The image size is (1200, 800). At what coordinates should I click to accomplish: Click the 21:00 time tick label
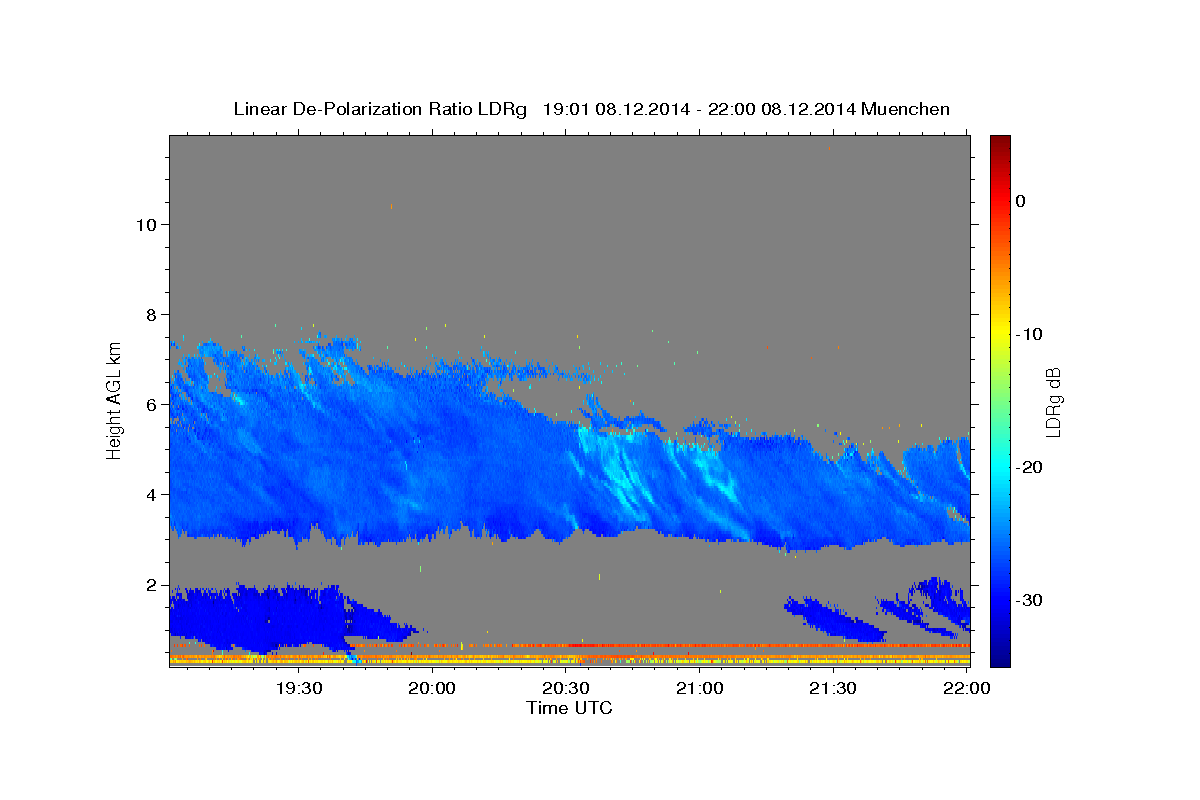coord(700,688)
